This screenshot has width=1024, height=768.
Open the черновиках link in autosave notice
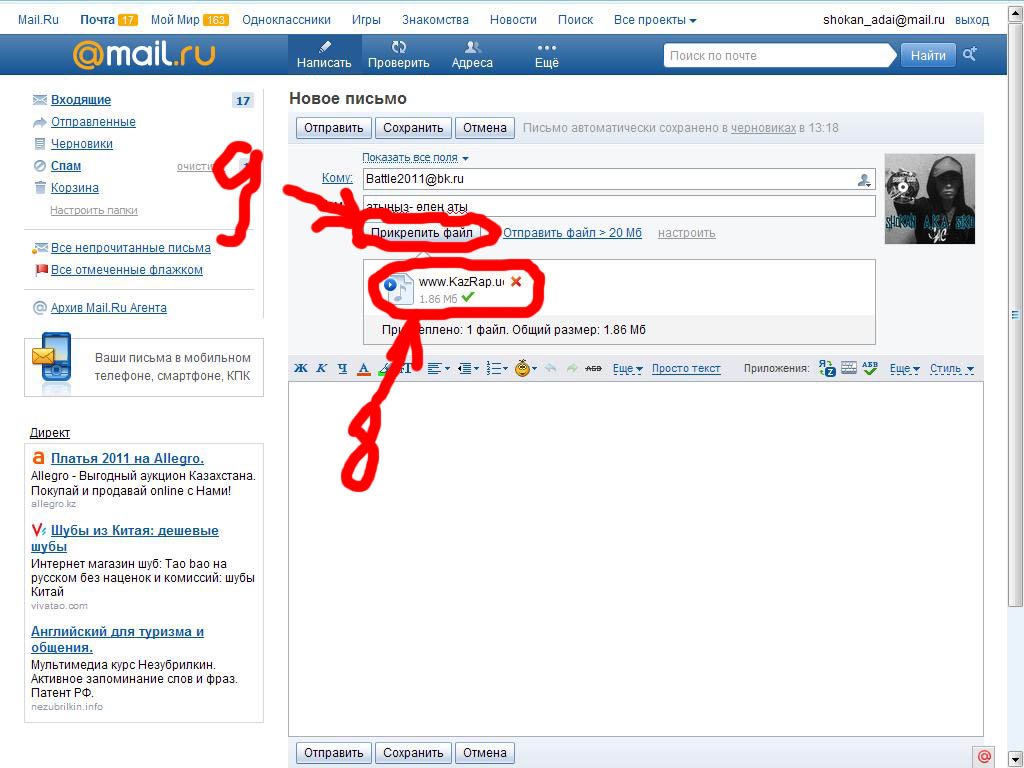tap(763, 128)
